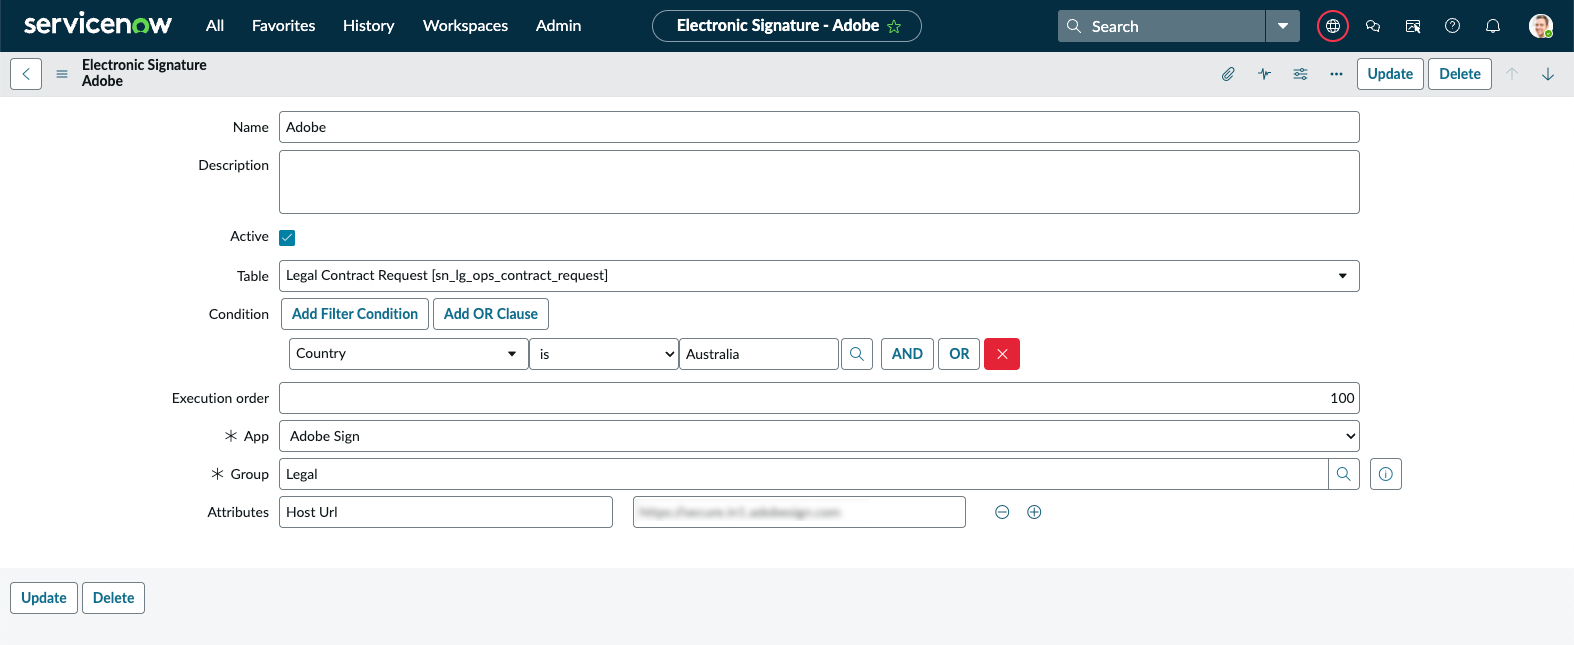Remove the Country condition with red X
This screenshot has width=1574, height=645.
pos(1002,354)
